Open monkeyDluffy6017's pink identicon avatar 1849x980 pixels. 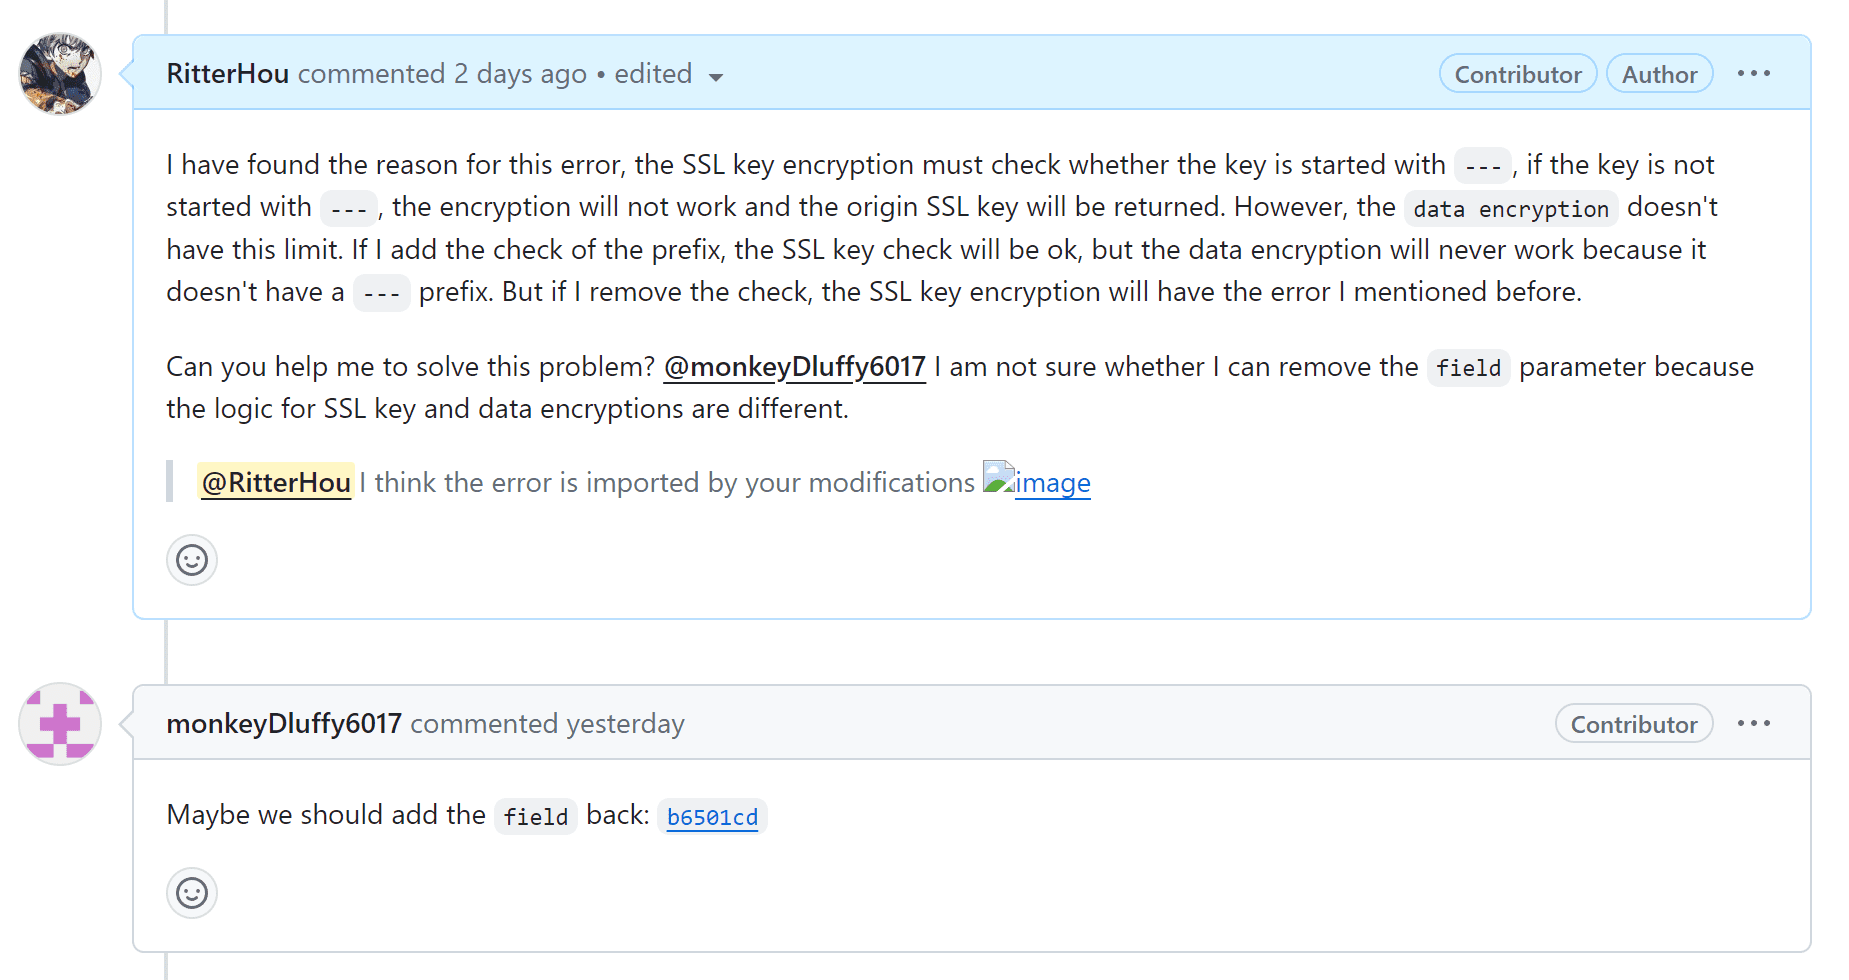coord(60,724)
